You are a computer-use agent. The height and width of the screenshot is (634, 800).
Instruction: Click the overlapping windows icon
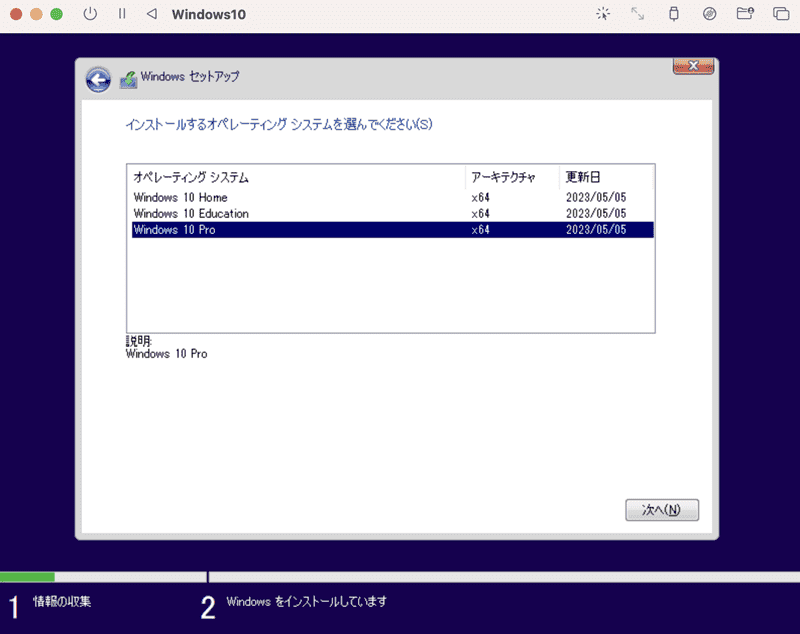(781, 14)
